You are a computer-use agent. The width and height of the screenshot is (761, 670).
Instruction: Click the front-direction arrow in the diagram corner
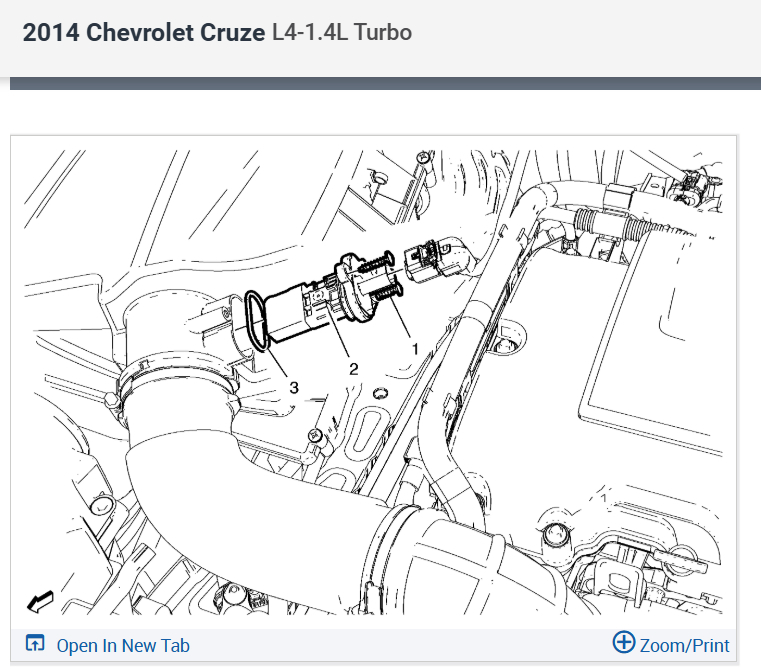tap(40, 602)
